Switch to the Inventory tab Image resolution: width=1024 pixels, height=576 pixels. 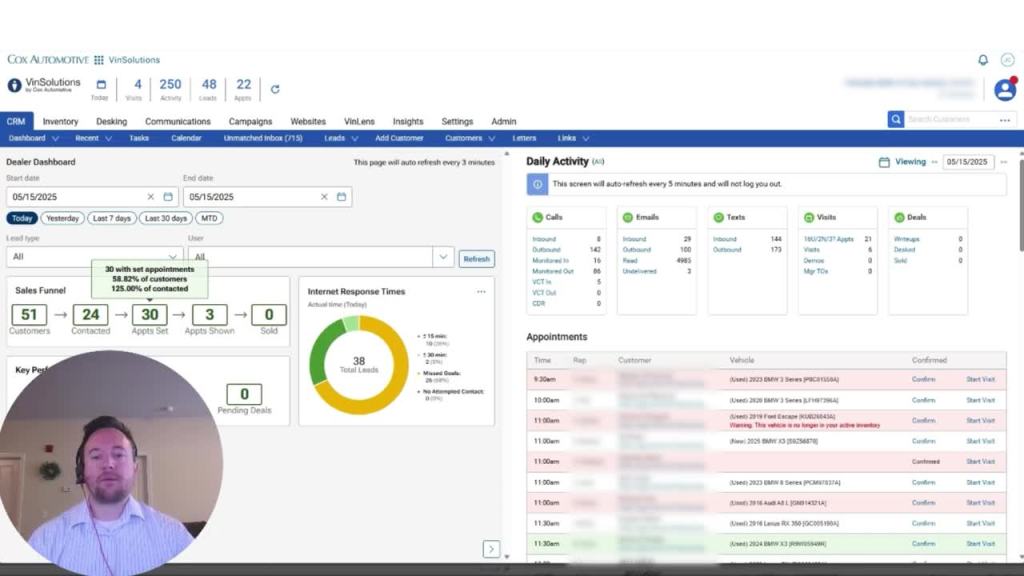coord(60,121)
